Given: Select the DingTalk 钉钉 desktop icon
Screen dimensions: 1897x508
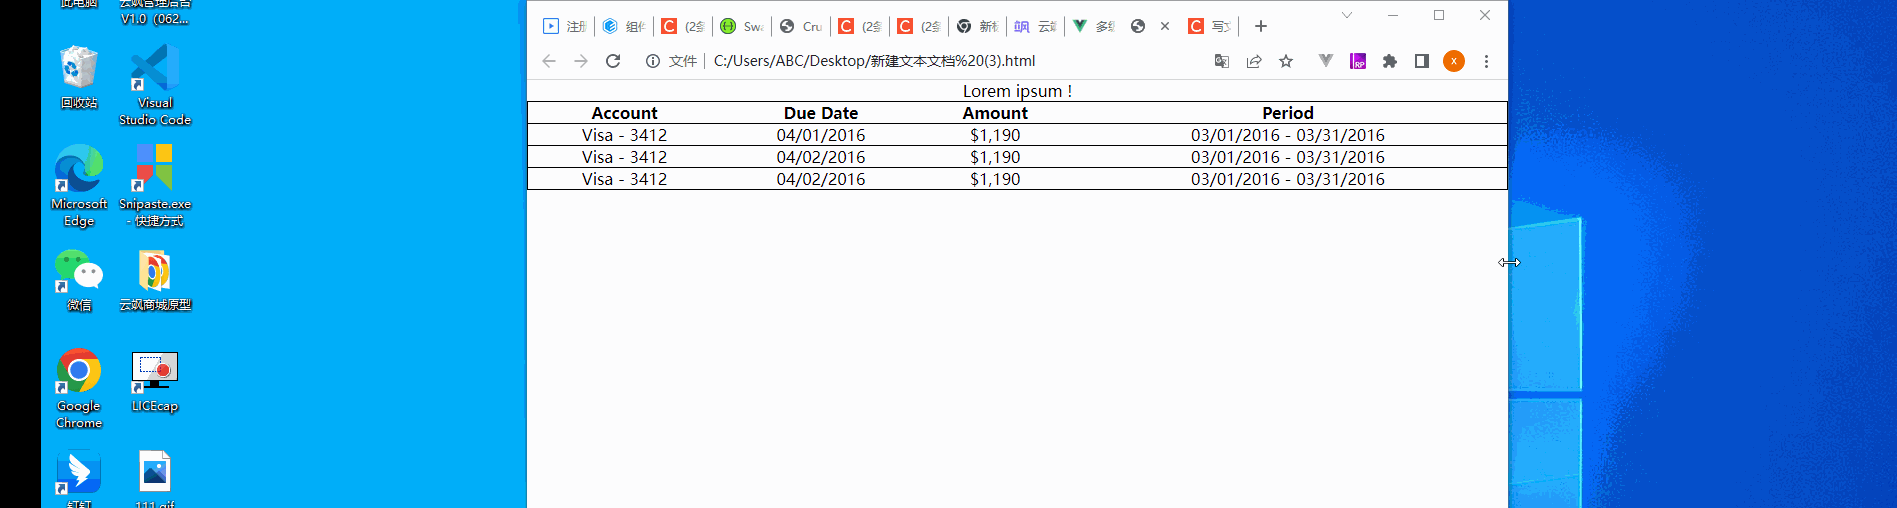Looking at the screenshot, I should (79, 479).
